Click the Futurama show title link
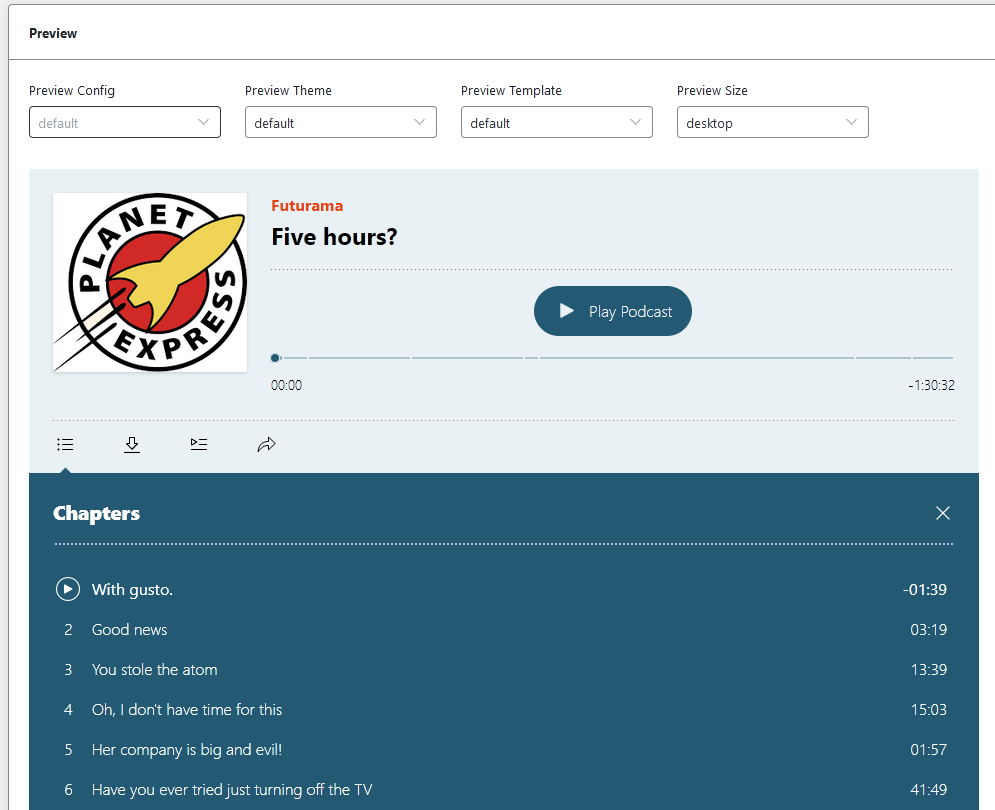Image resolution: width=995 pixels, height=810 pixels. click(x=307, y=206)
